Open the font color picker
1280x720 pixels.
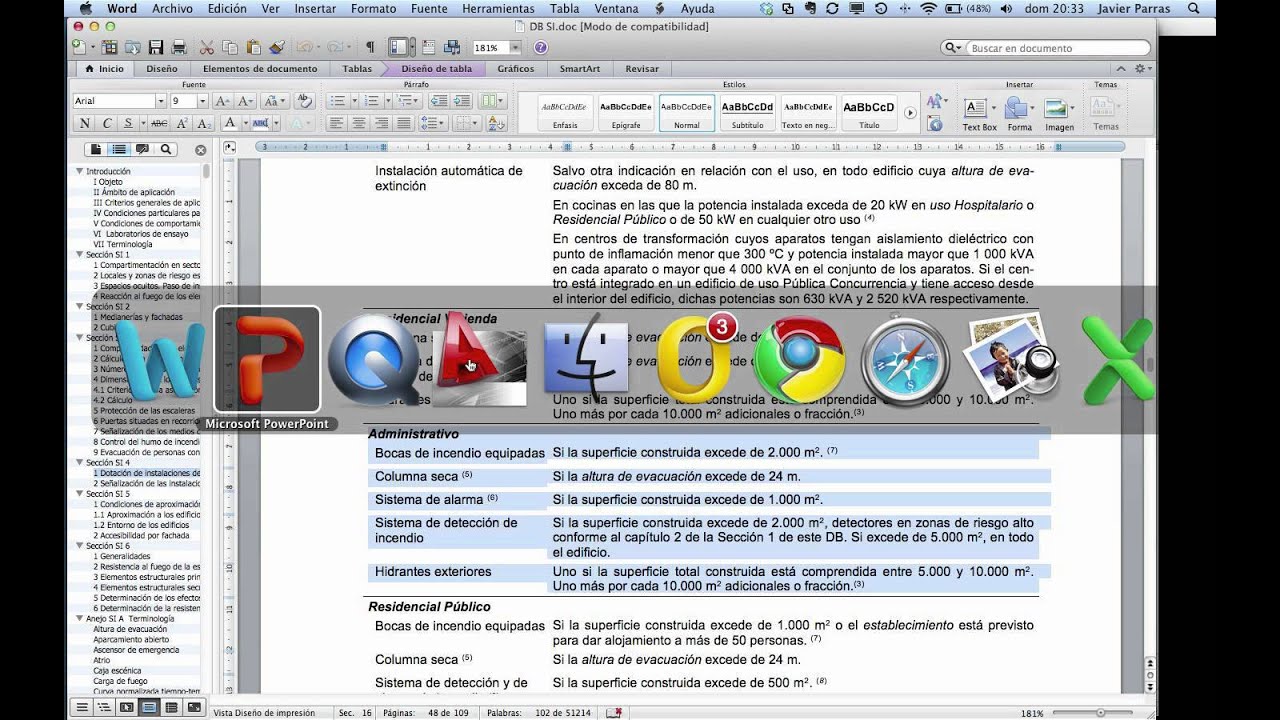[233, 123]
